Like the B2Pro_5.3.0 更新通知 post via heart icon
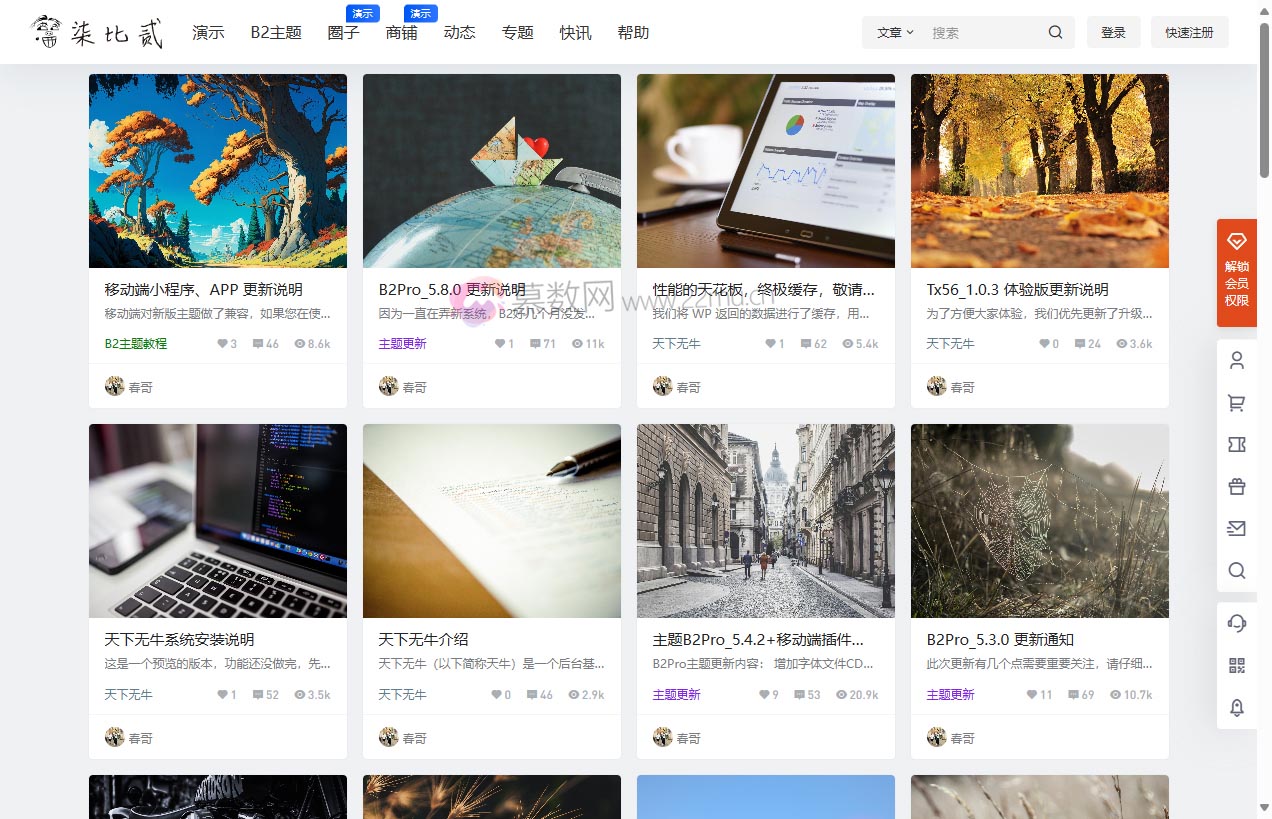Viewport: 1272px width, 819px height. coord(1033,695)
